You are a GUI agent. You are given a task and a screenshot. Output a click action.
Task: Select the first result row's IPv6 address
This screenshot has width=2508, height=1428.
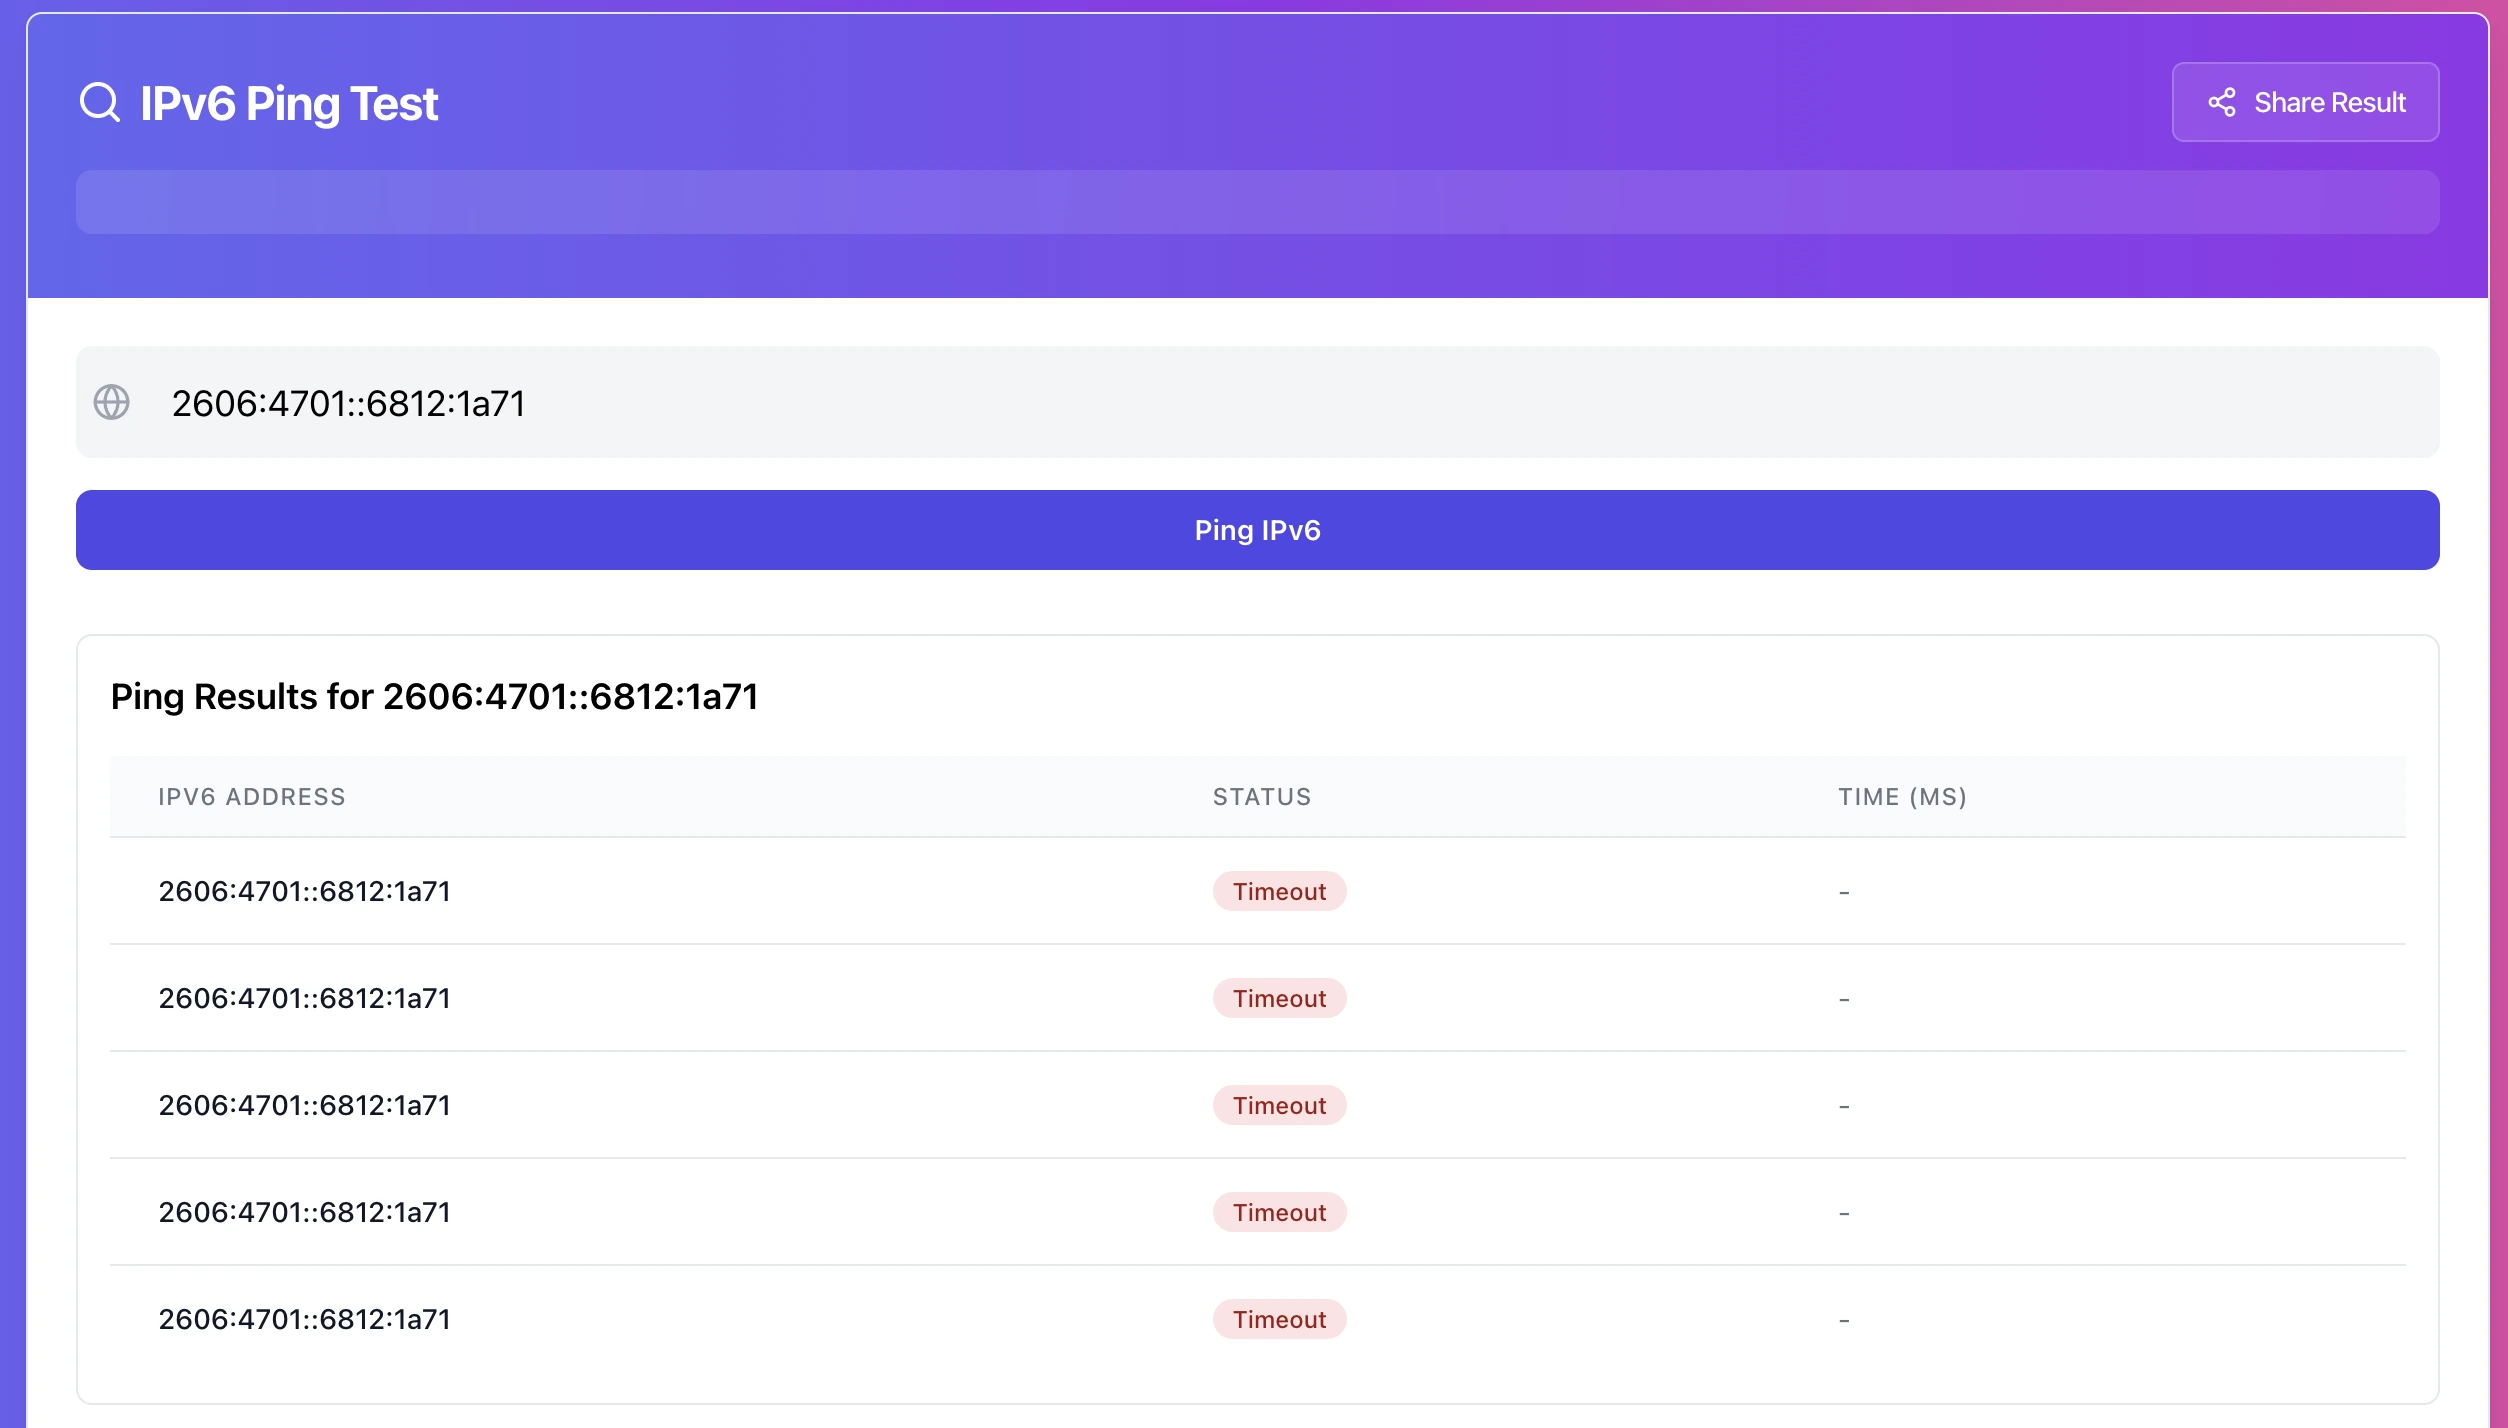pyautogui.click(x=304, y=891)
